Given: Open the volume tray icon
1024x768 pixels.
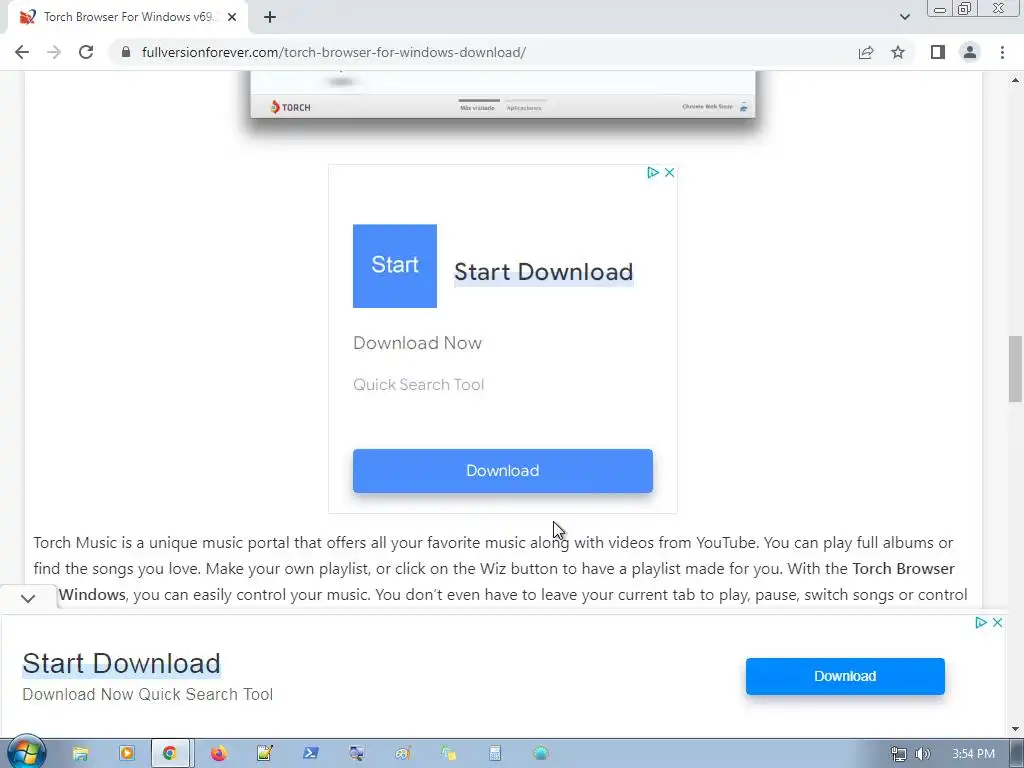Looking at the screenshot, I should pyautogui.click(x=922, y=754).
